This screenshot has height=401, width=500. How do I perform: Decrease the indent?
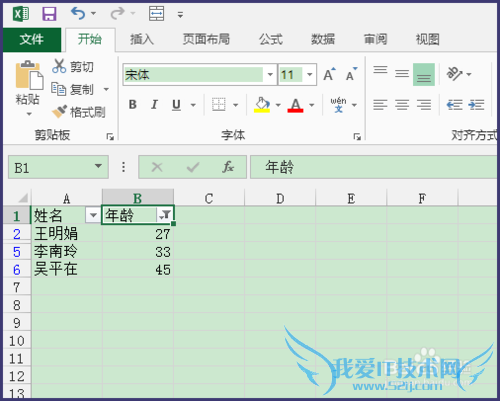[x=455, y=105]
